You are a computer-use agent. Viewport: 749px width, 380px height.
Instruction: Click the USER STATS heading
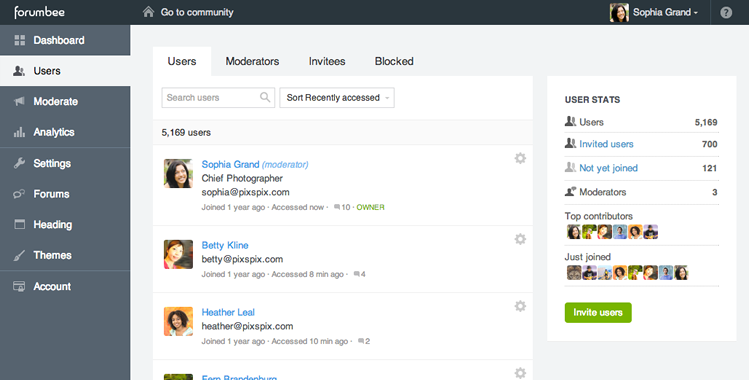click(x=592, y=100)
